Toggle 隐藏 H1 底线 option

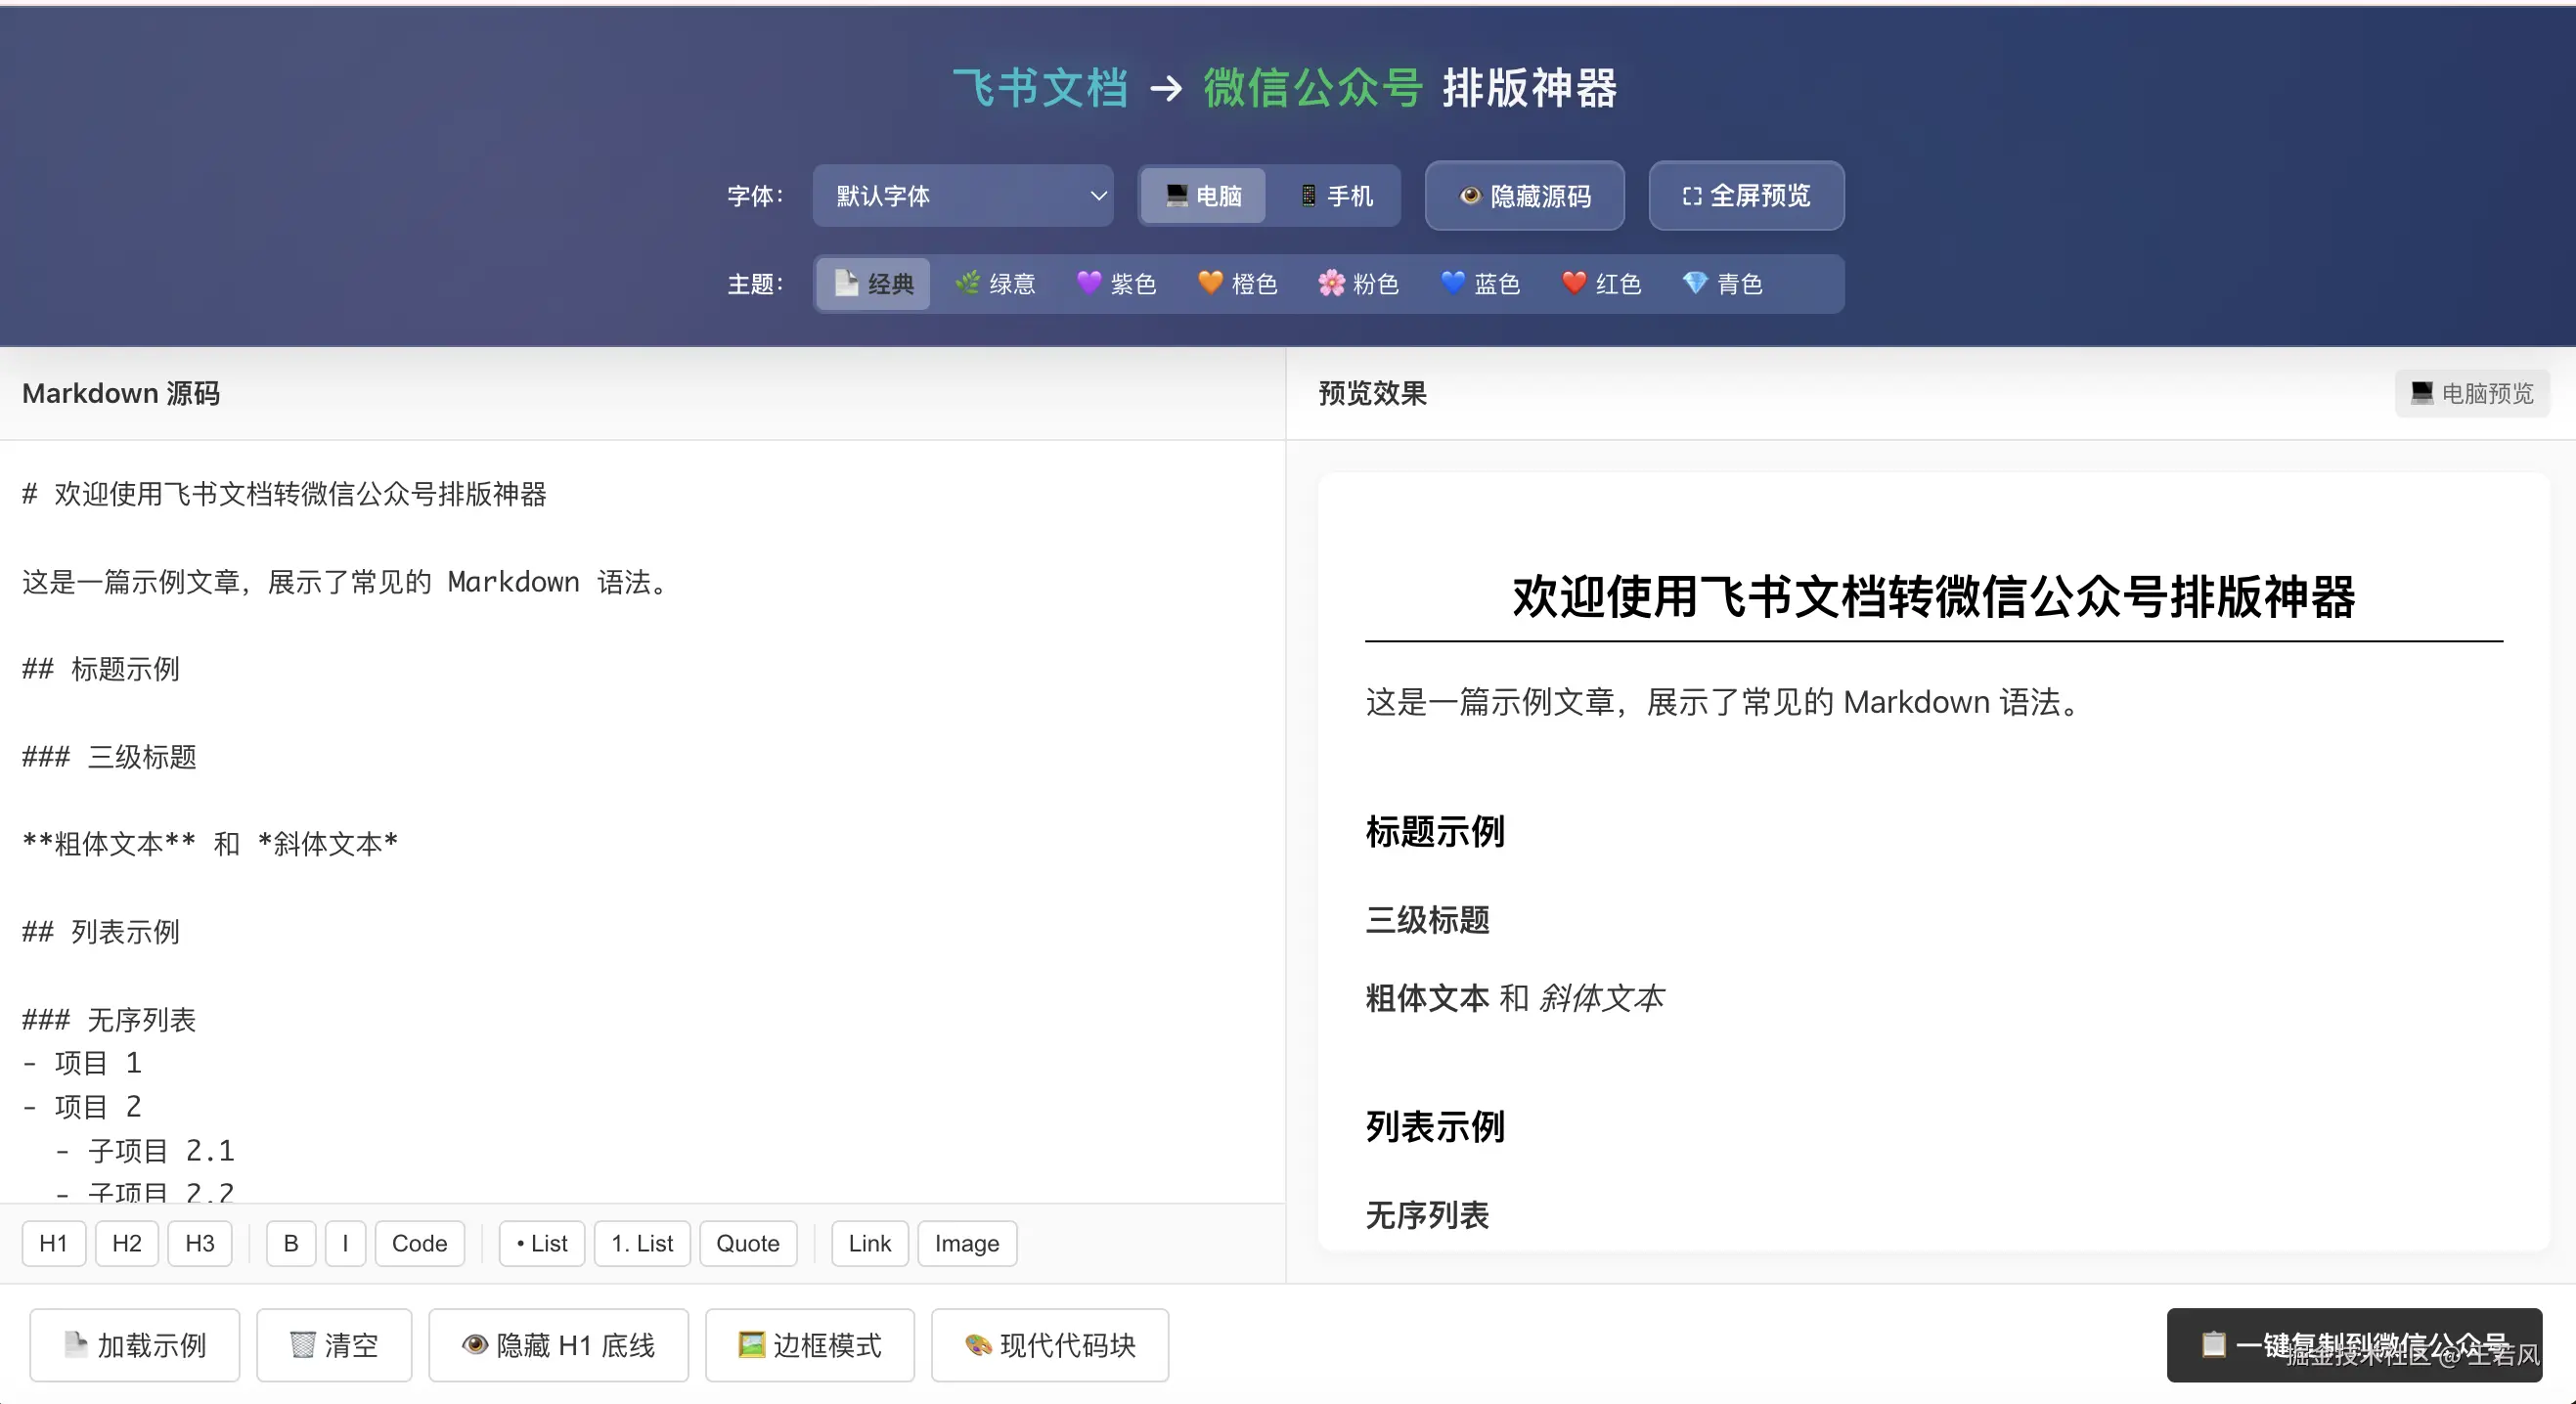pyautogui.click(x=558, y=1345)
